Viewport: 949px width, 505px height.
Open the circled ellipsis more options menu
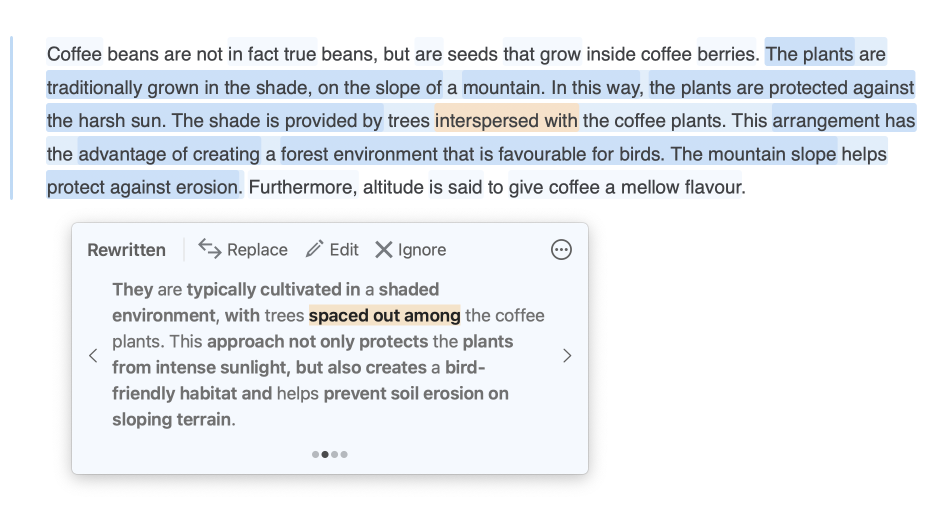tap(562, 250)
